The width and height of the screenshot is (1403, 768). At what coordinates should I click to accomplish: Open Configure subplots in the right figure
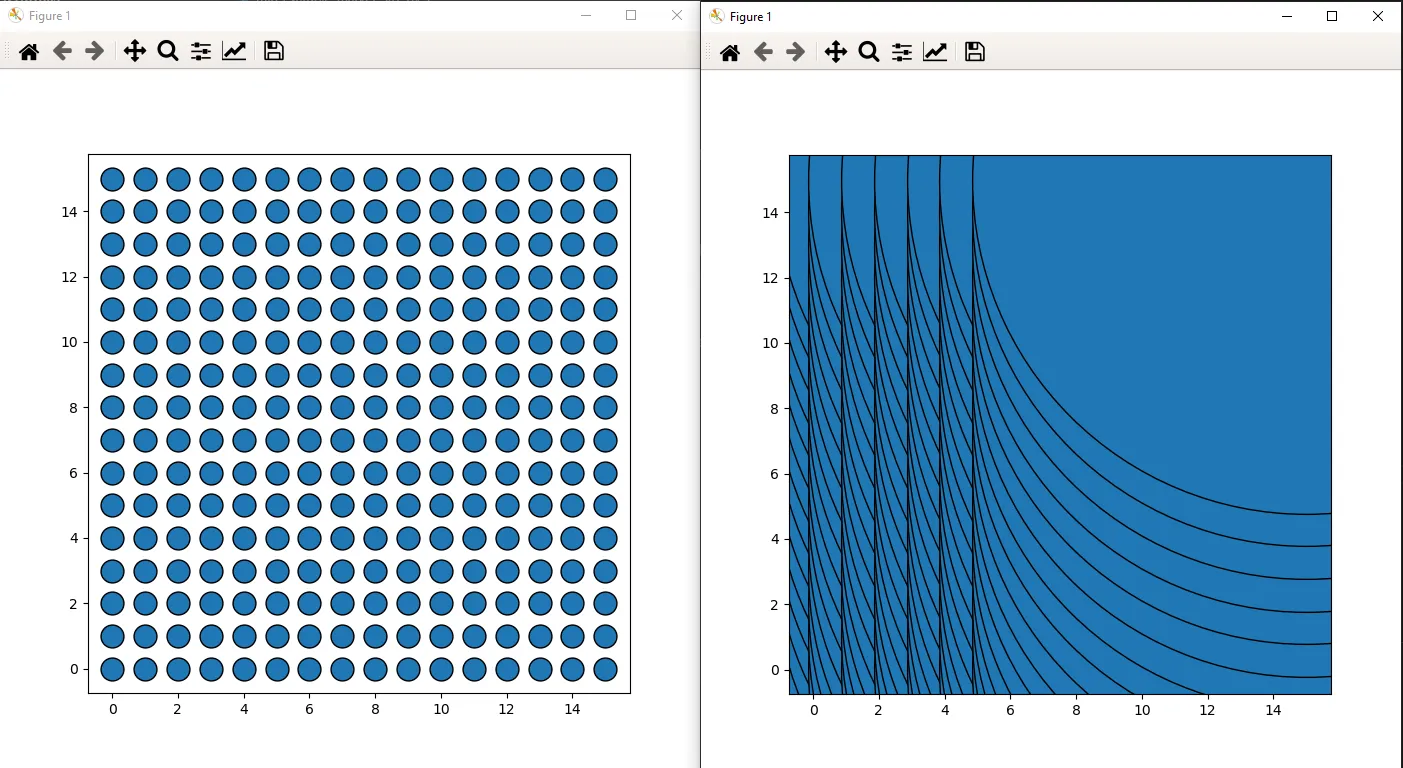(902, 52)
